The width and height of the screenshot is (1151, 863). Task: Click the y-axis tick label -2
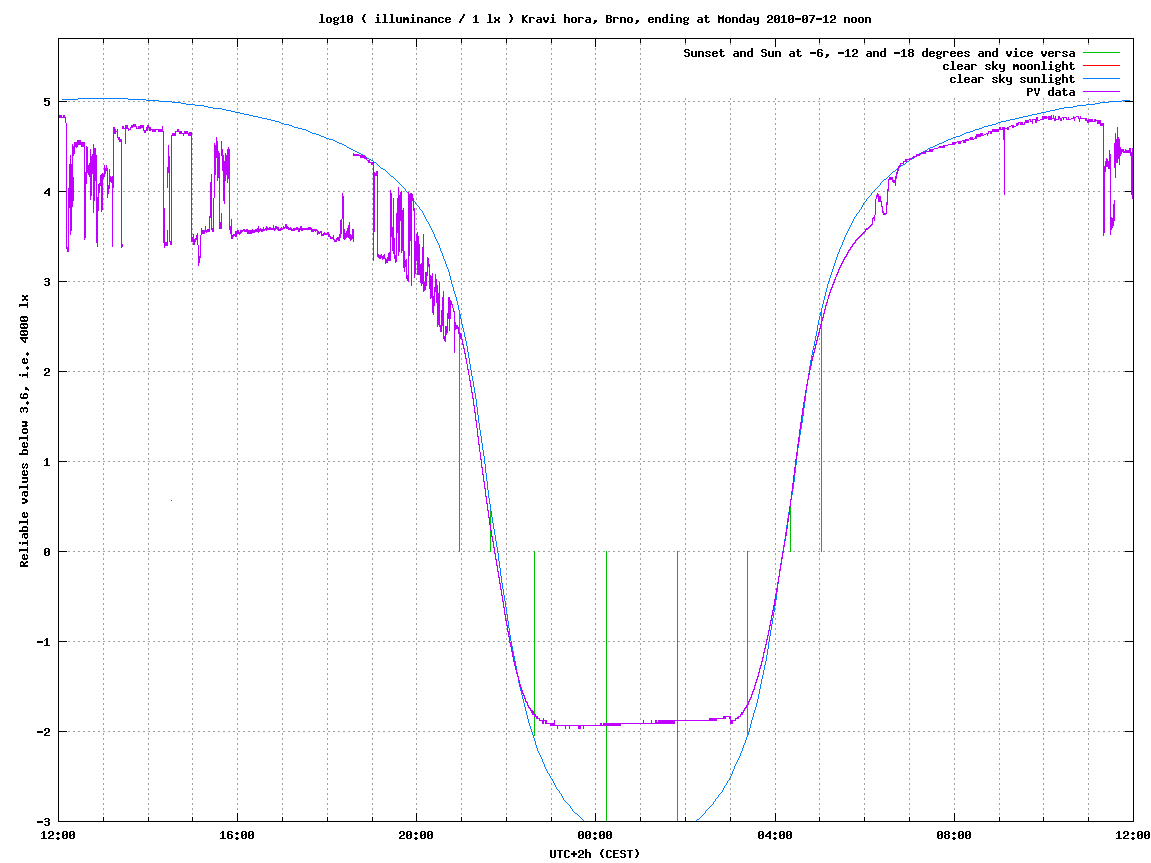pyautogui.click(x=44, y=732)
